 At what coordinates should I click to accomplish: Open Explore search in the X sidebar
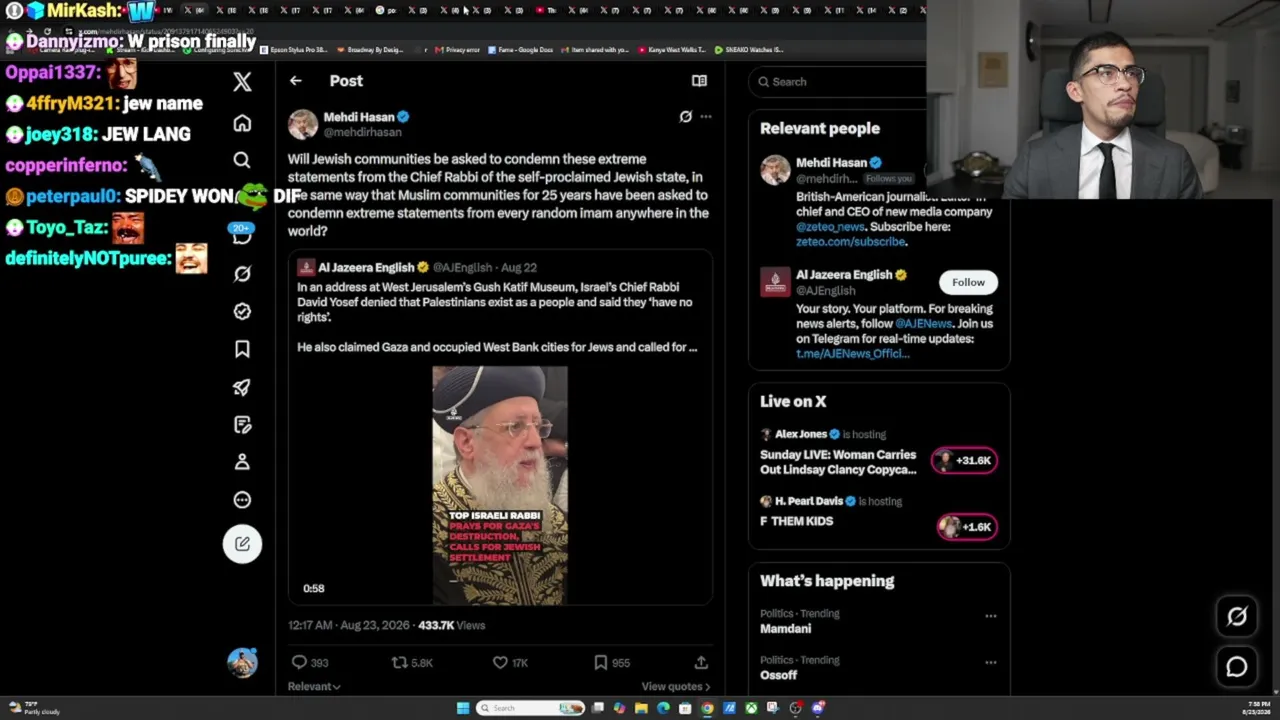tap(242, 160)
